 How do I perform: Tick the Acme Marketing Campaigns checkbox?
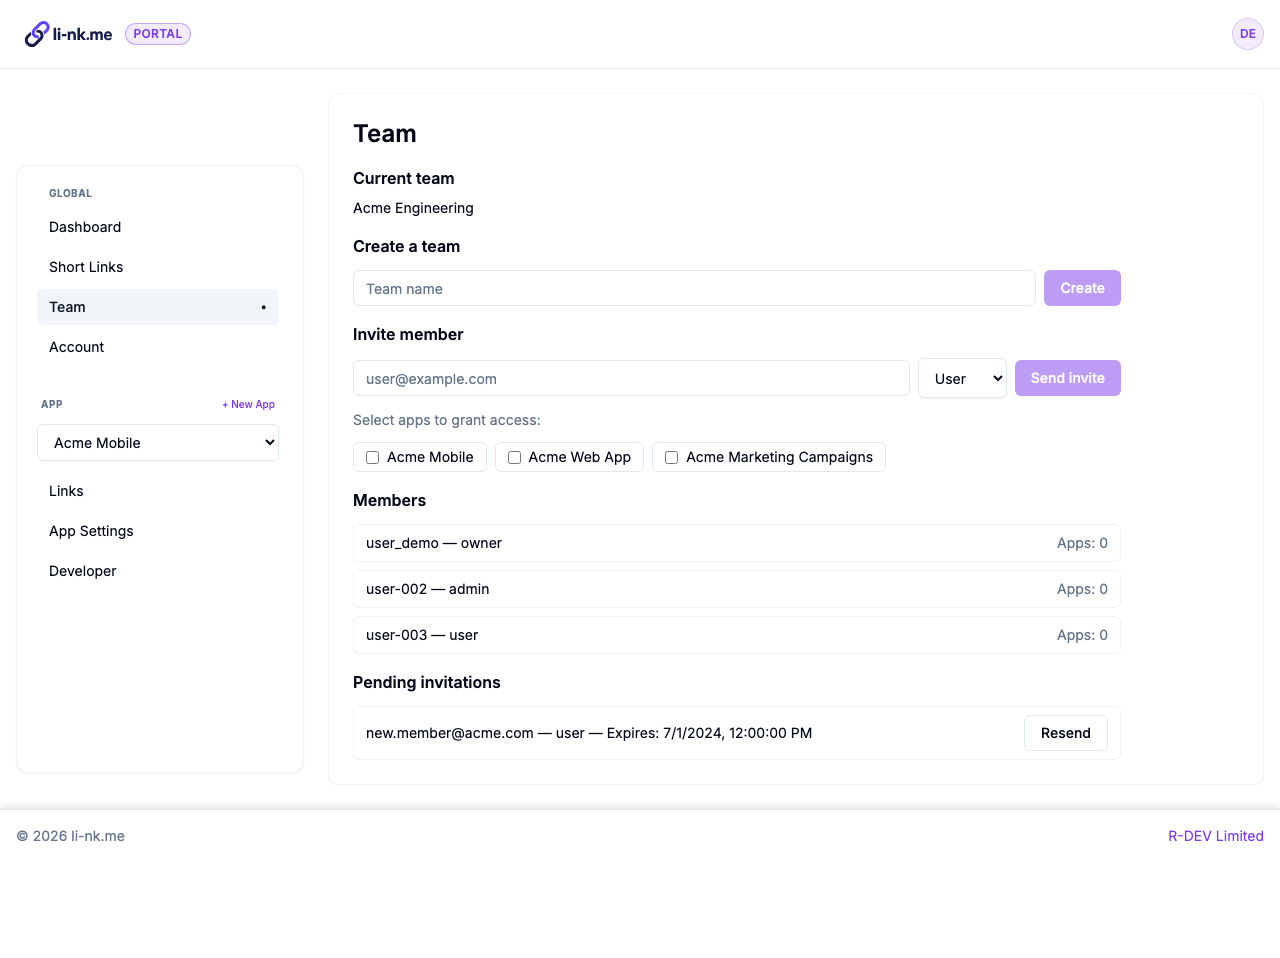tap(672, 457)
